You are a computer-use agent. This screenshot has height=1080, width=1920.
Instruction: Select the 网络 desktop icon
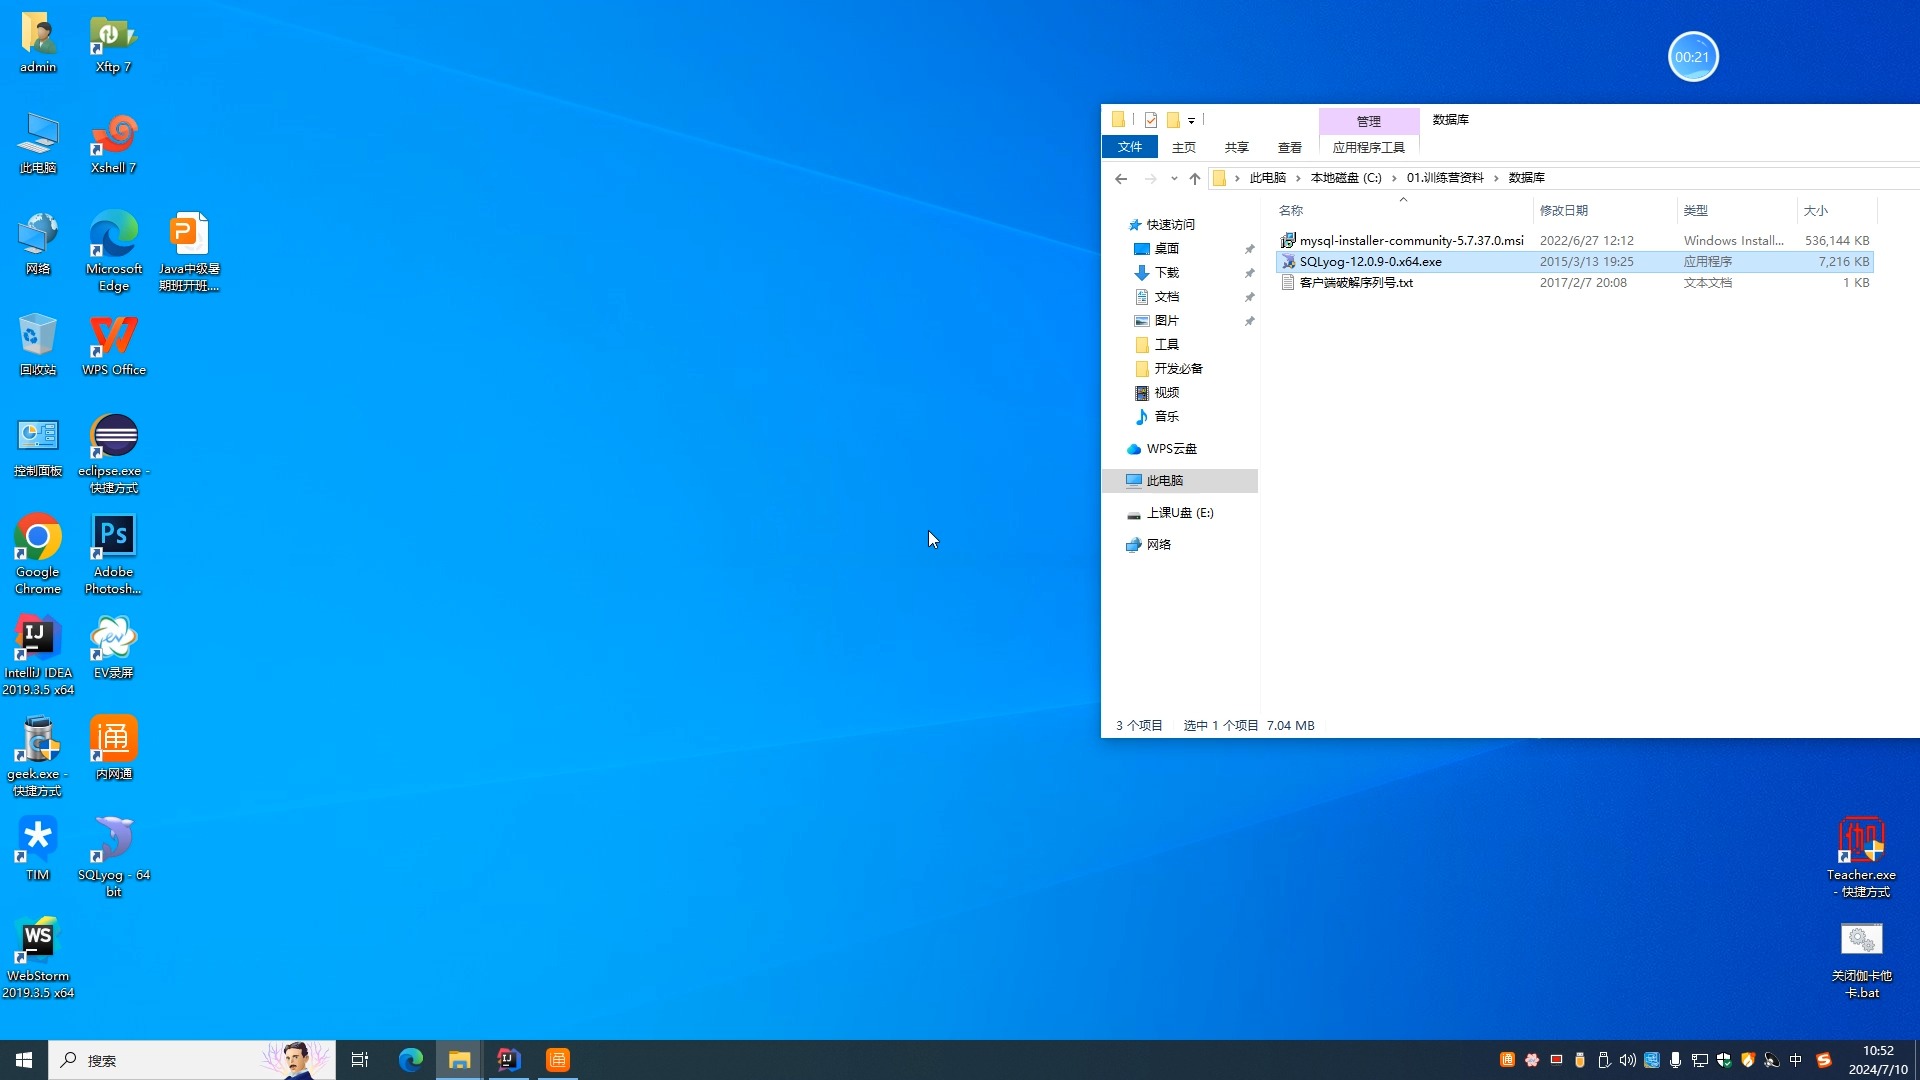tap(38, 246)
